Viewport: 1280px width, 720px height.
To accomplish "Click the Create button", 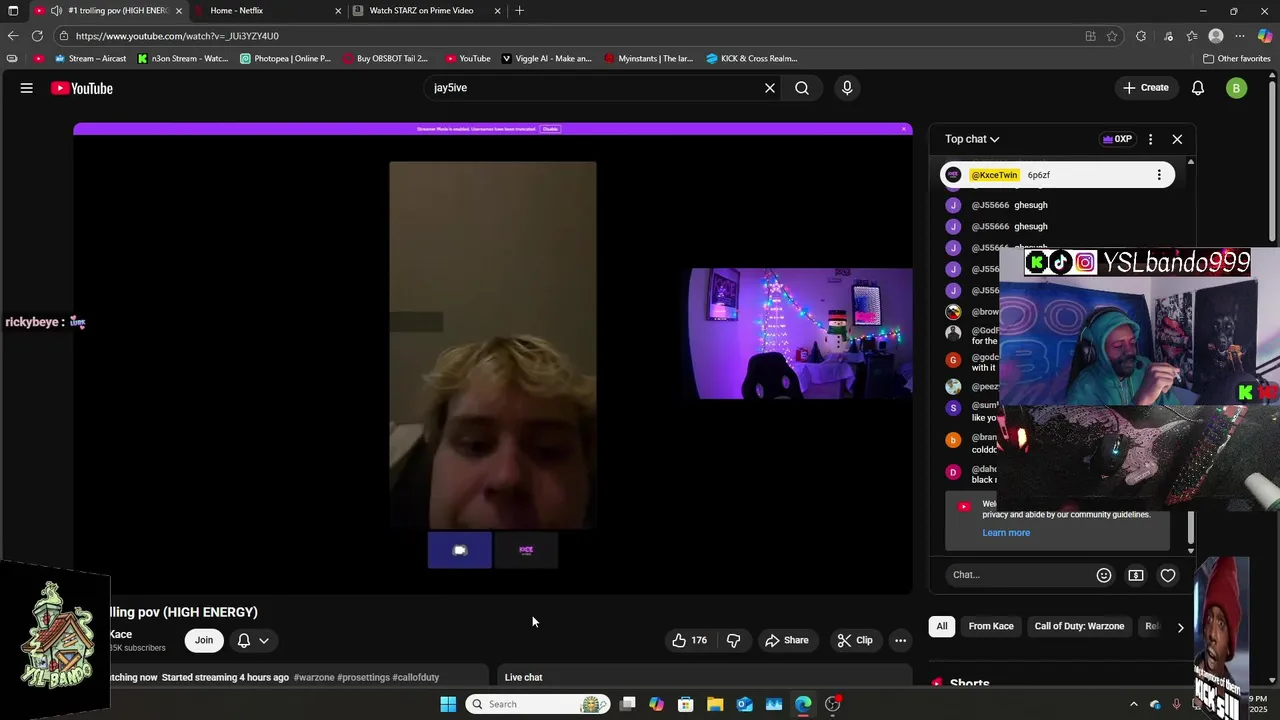I will pos(1145,88).
